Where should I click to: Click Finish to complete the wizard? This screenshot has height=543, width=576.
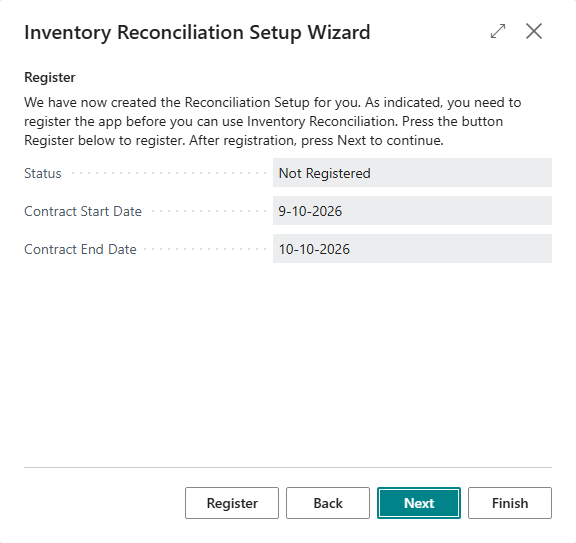point(510,503)
